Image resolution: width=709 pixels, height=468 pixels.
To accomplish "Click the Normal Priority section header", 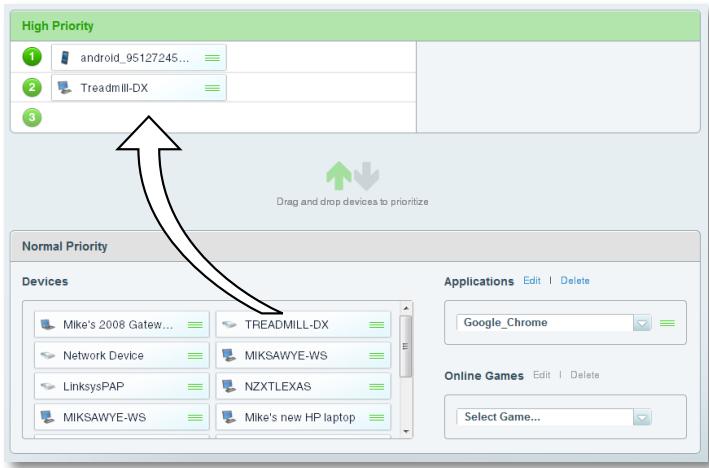I will pos(355,246).
